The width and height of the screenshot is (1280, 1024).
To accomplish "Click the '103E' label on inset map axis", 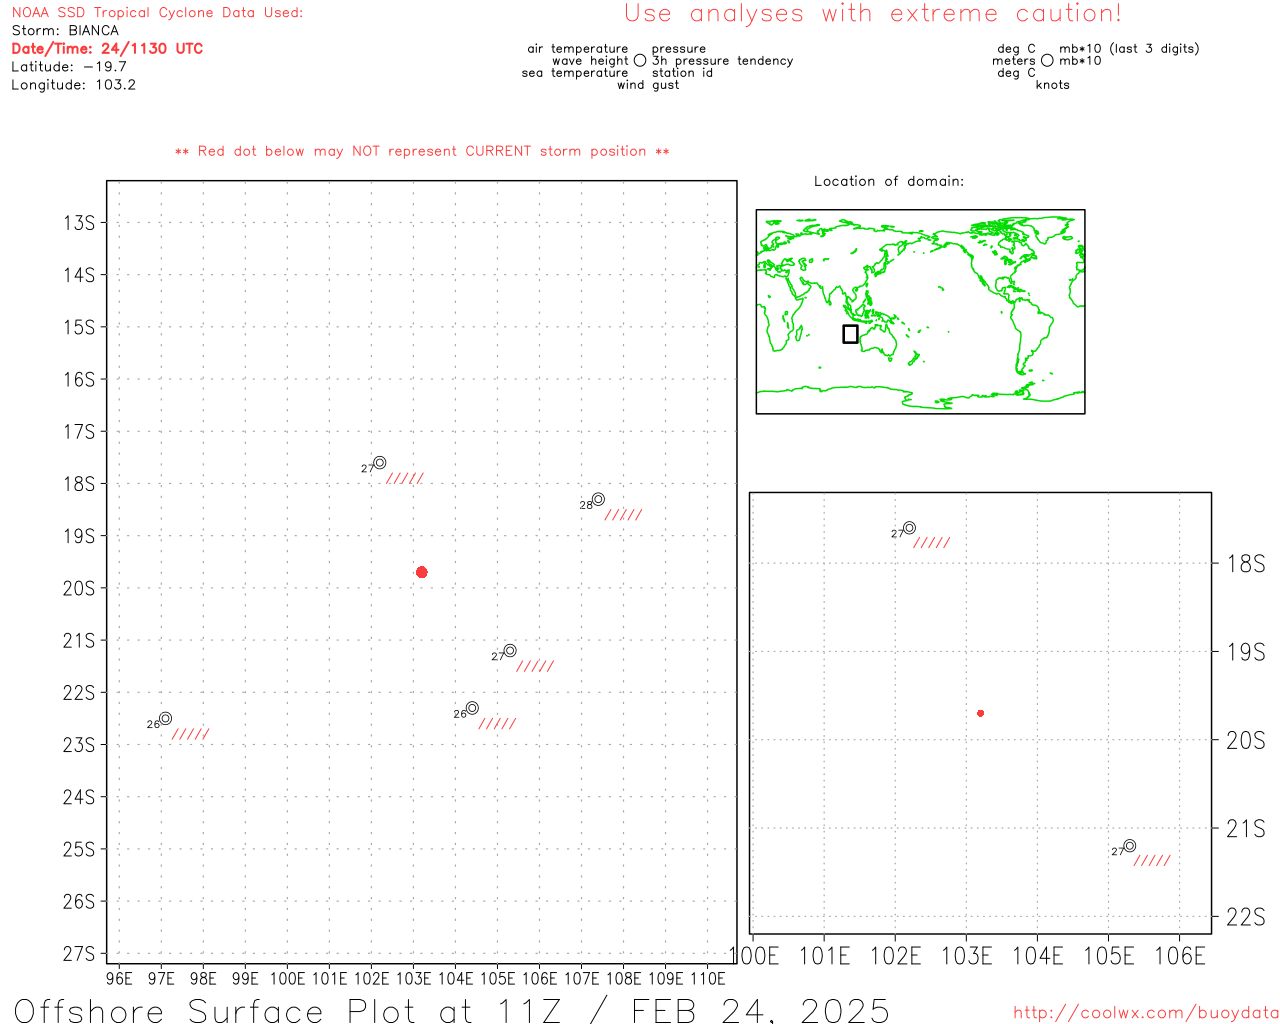I will pos(966,956).
